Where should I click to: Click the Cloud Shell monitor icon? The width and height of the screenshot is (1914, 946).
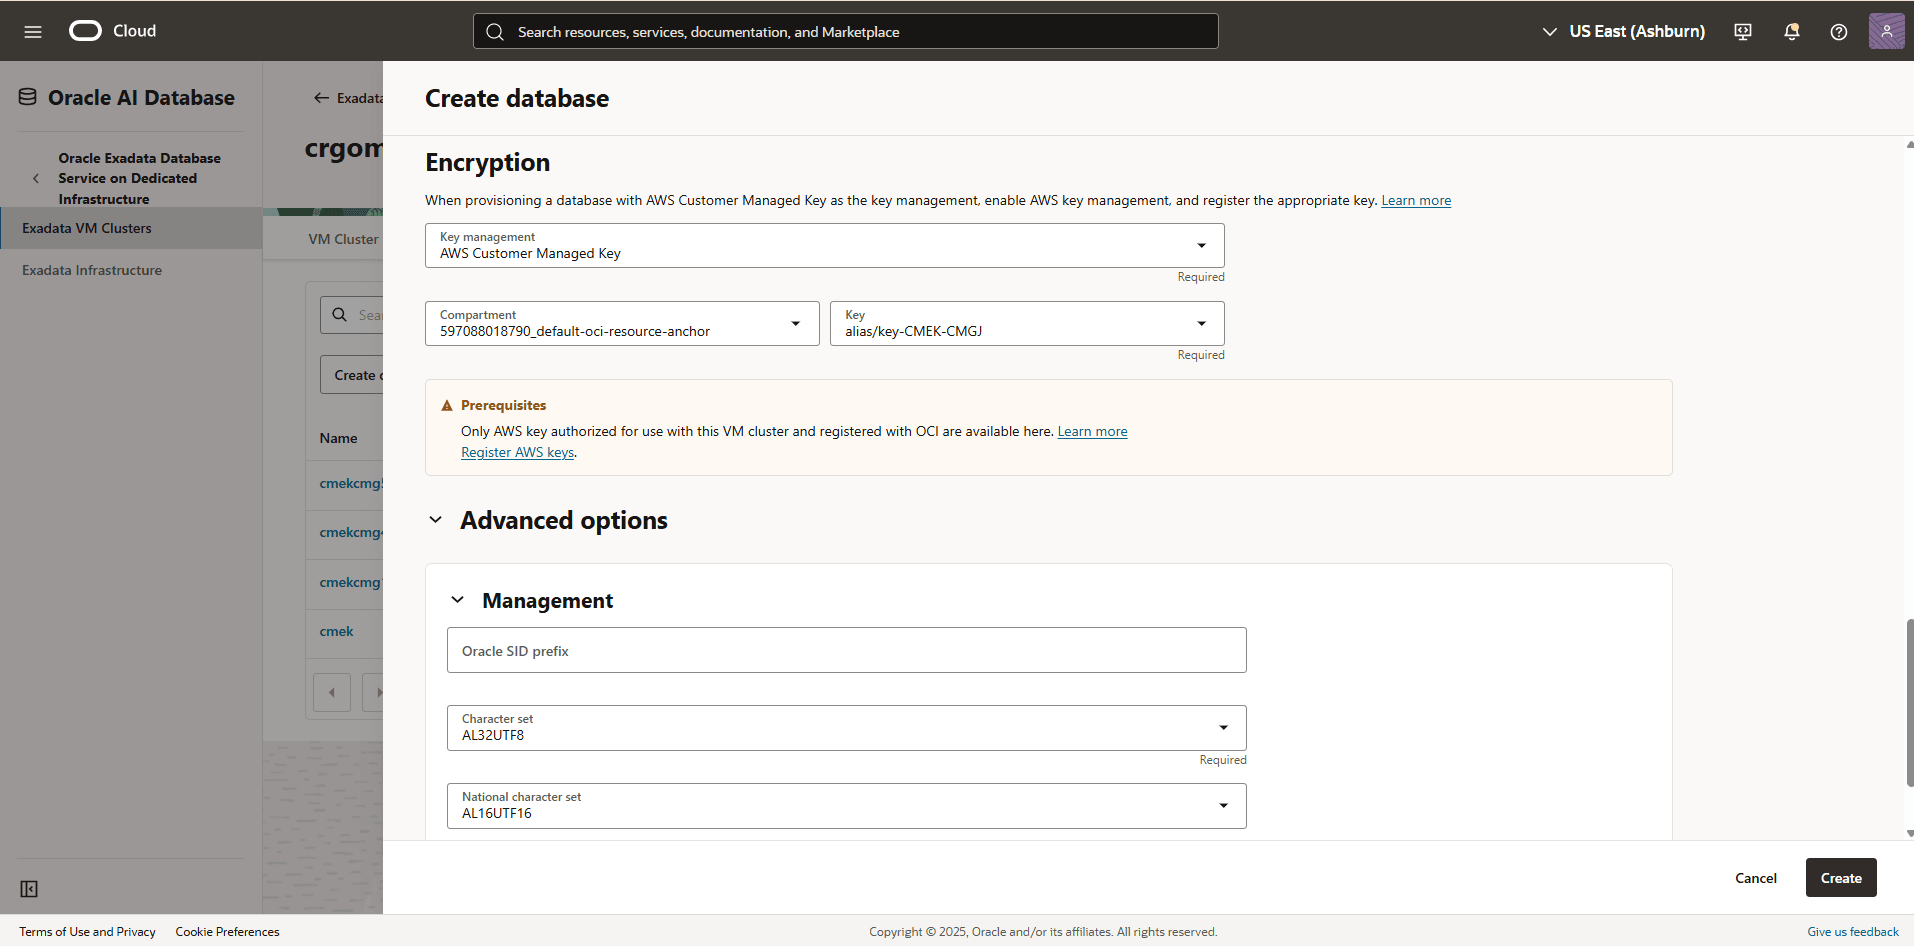(x=1742, y=31)
